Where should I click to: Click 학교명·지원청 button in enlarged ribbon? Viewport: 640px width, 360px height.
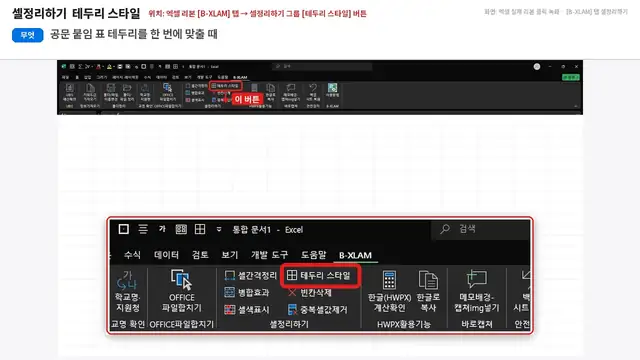(x=127, y=290)
